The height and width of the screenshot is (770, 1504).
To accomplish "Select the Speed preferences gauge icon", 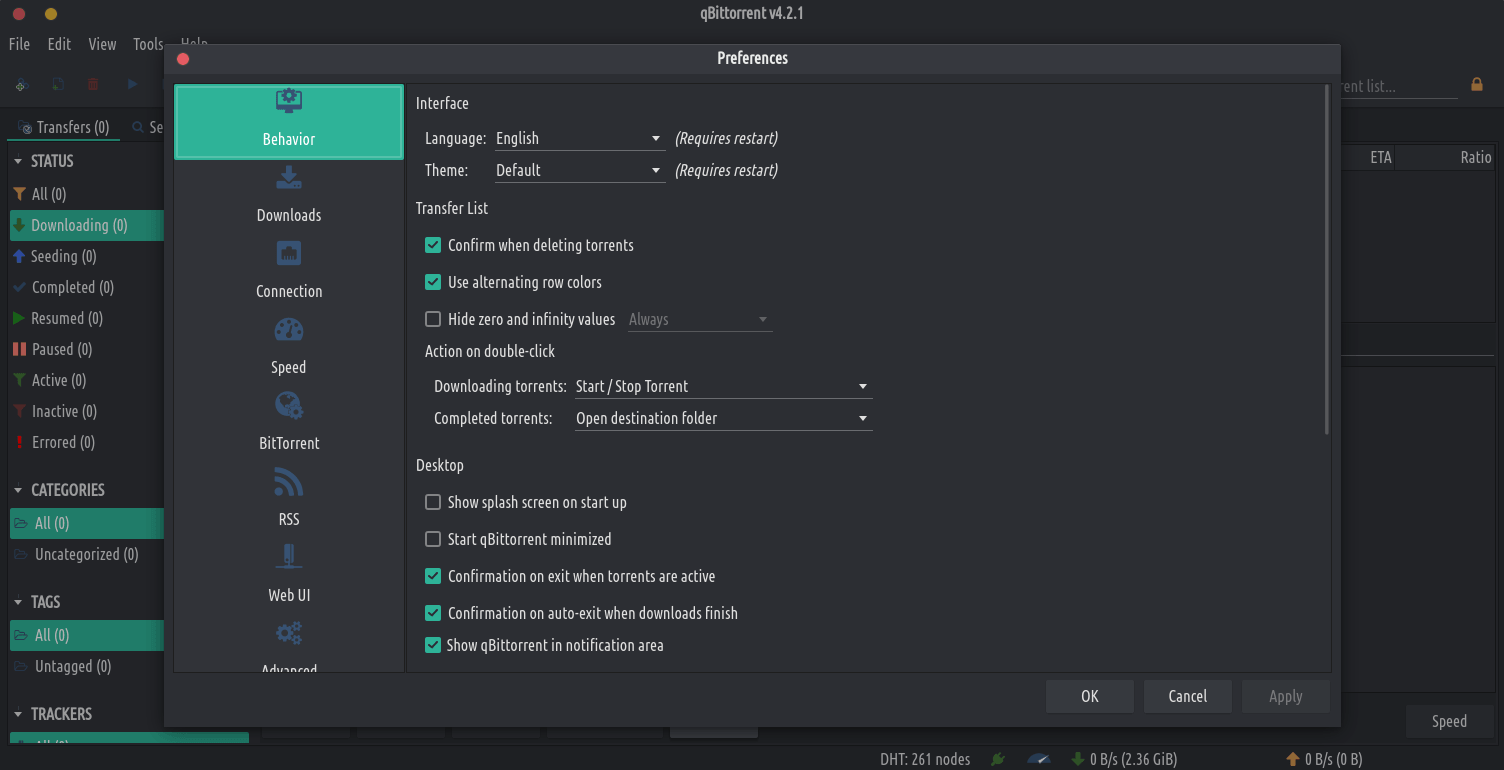I will (x=289, y=330).
